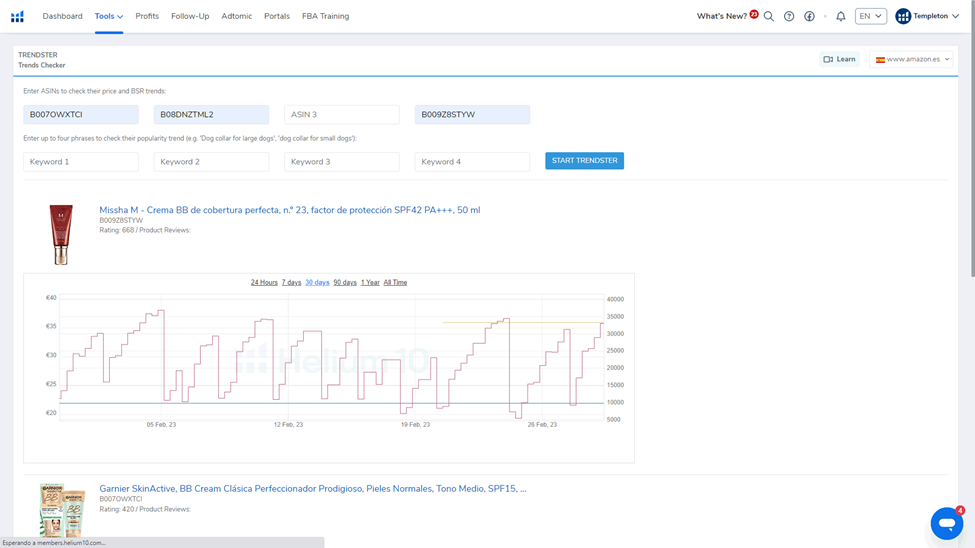This screenshot has width=975, height=548.
Task: Click the ASIN field containing B007OWXTCI
Action: point(81,114)
